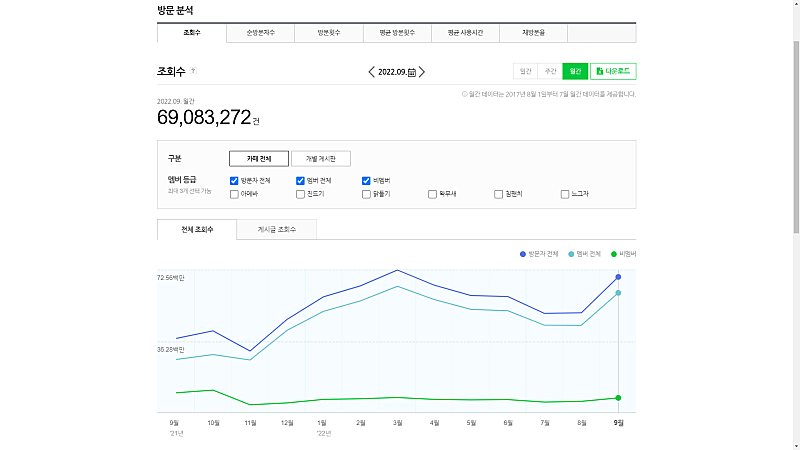Enable the 아메바 member grade checkbox
Viewport: 800px width, 450px height.
(x=234, y=194)
